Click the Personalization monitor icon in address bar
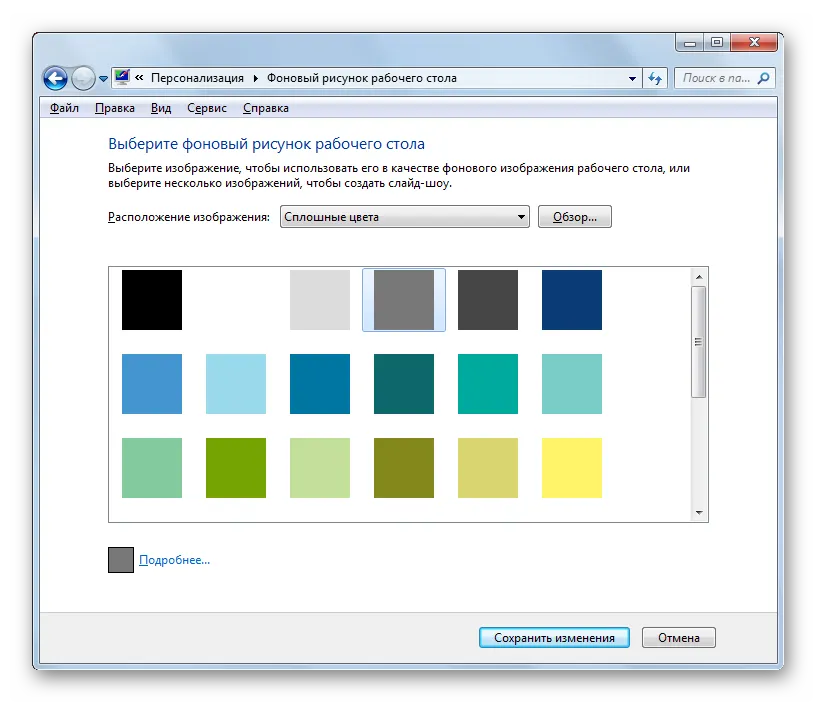This screenshot has height=703, width=817. pos(122,78)
